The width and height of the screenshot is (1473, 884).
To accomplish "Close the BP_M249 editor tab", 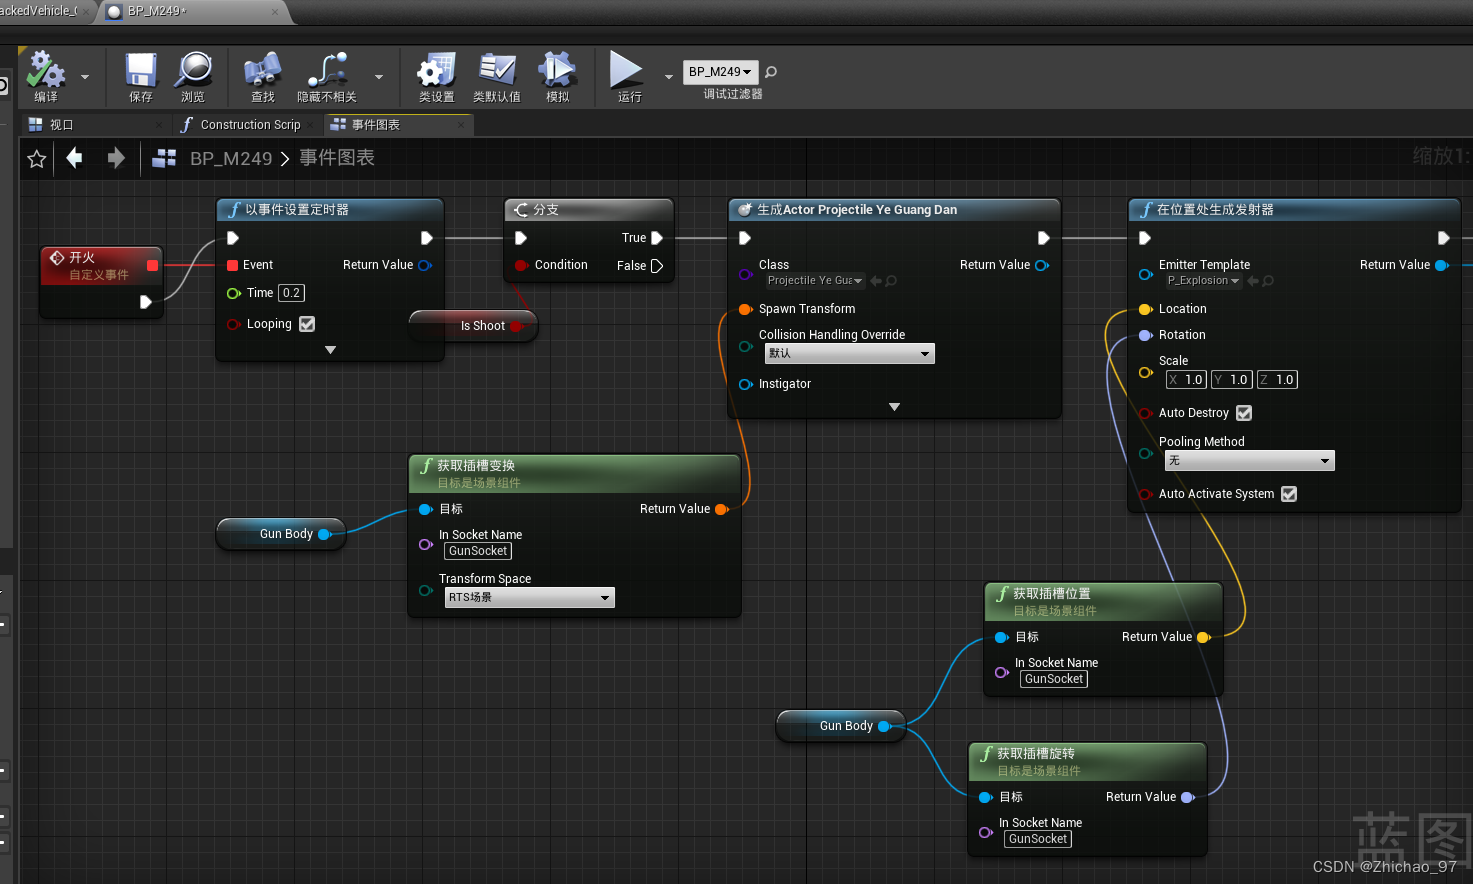I will pos(275,12).
